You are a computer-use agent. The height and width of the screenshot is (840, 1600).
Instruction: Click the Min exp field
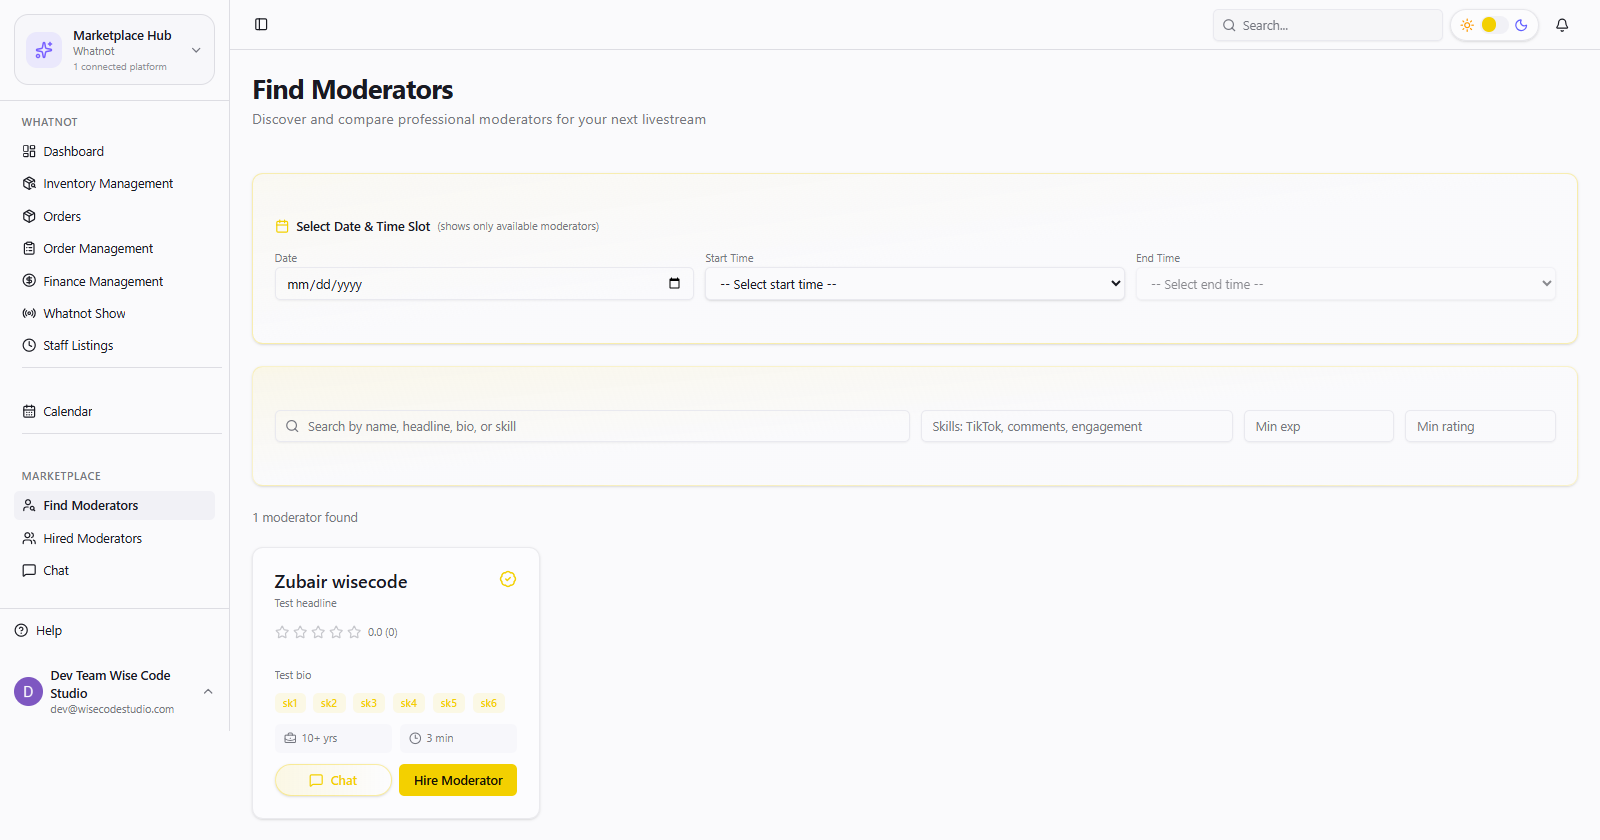coord(1318,426)
